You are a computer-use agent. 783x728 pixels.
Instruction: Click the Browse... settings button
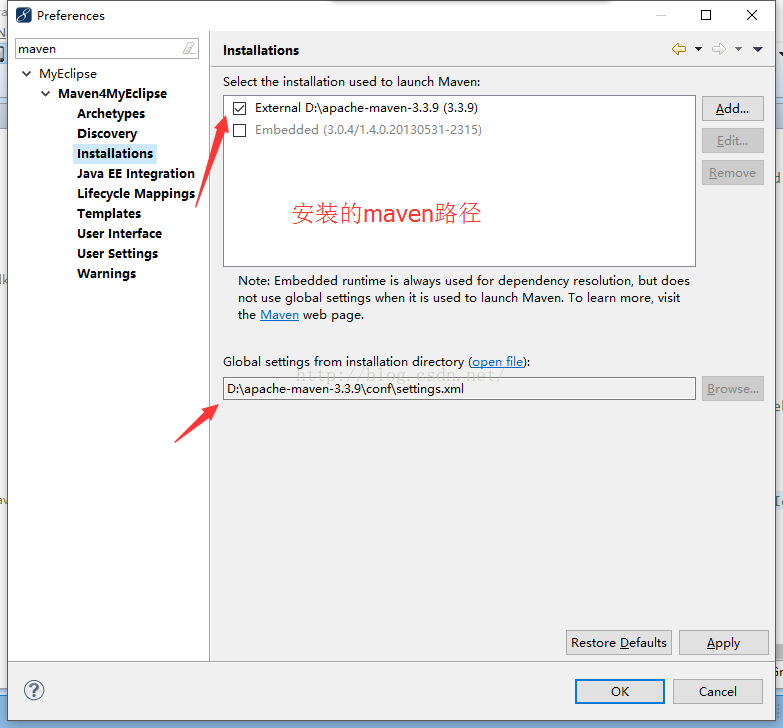coord(733,388)
